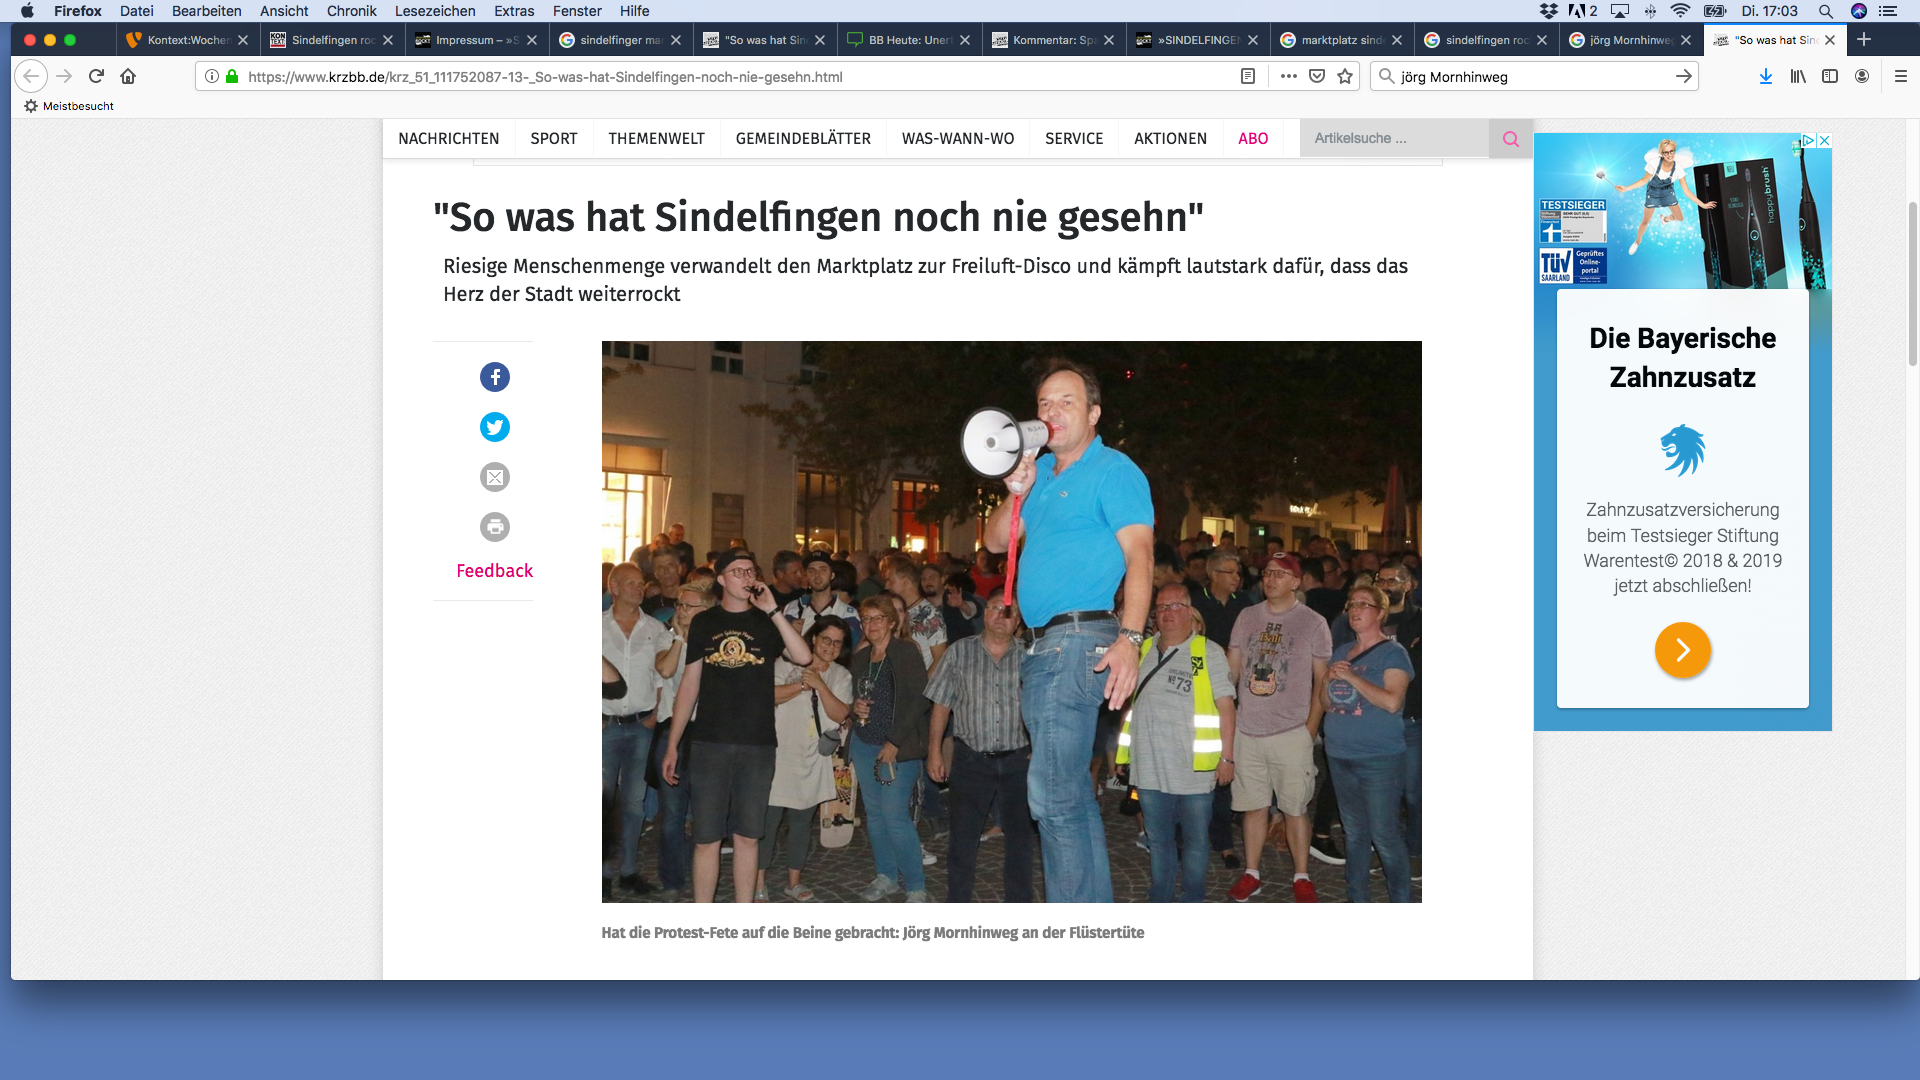Switch to the jörg Mornhinweg tab

pyautogui.click(x=1631, y=40)
